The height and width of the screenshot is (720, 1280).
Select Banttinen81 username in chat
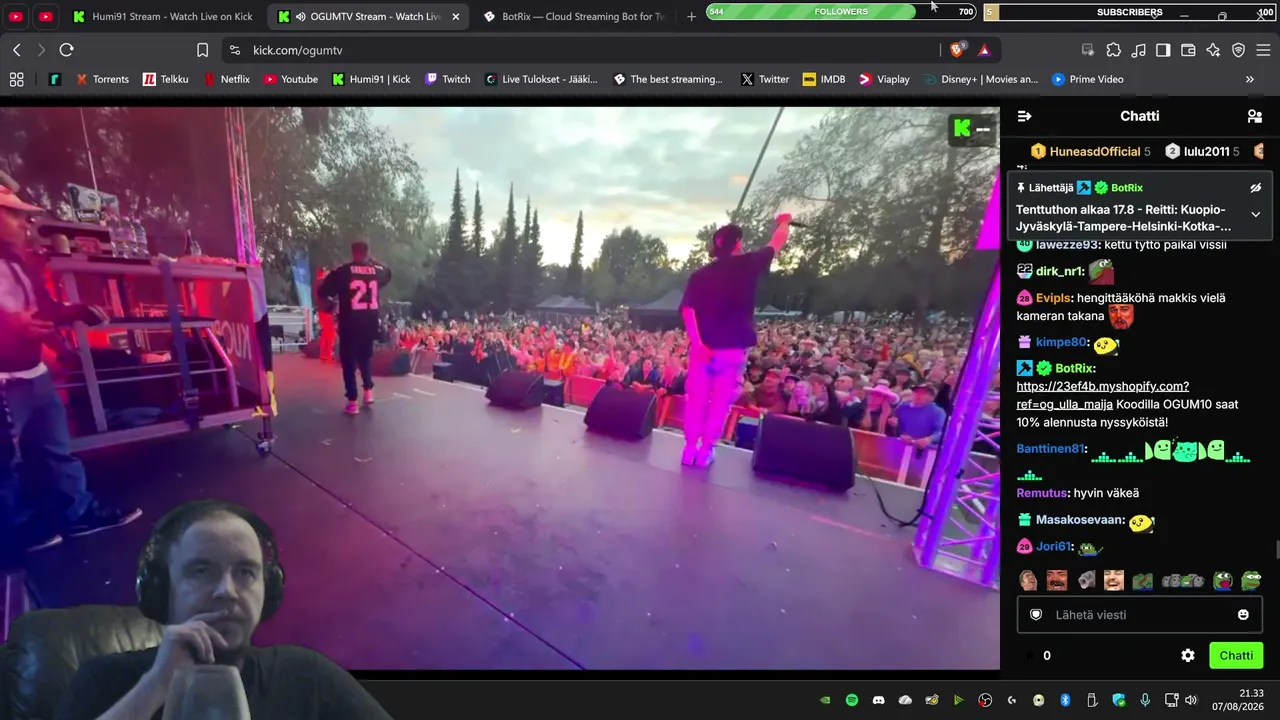(x=1050, y=449)
